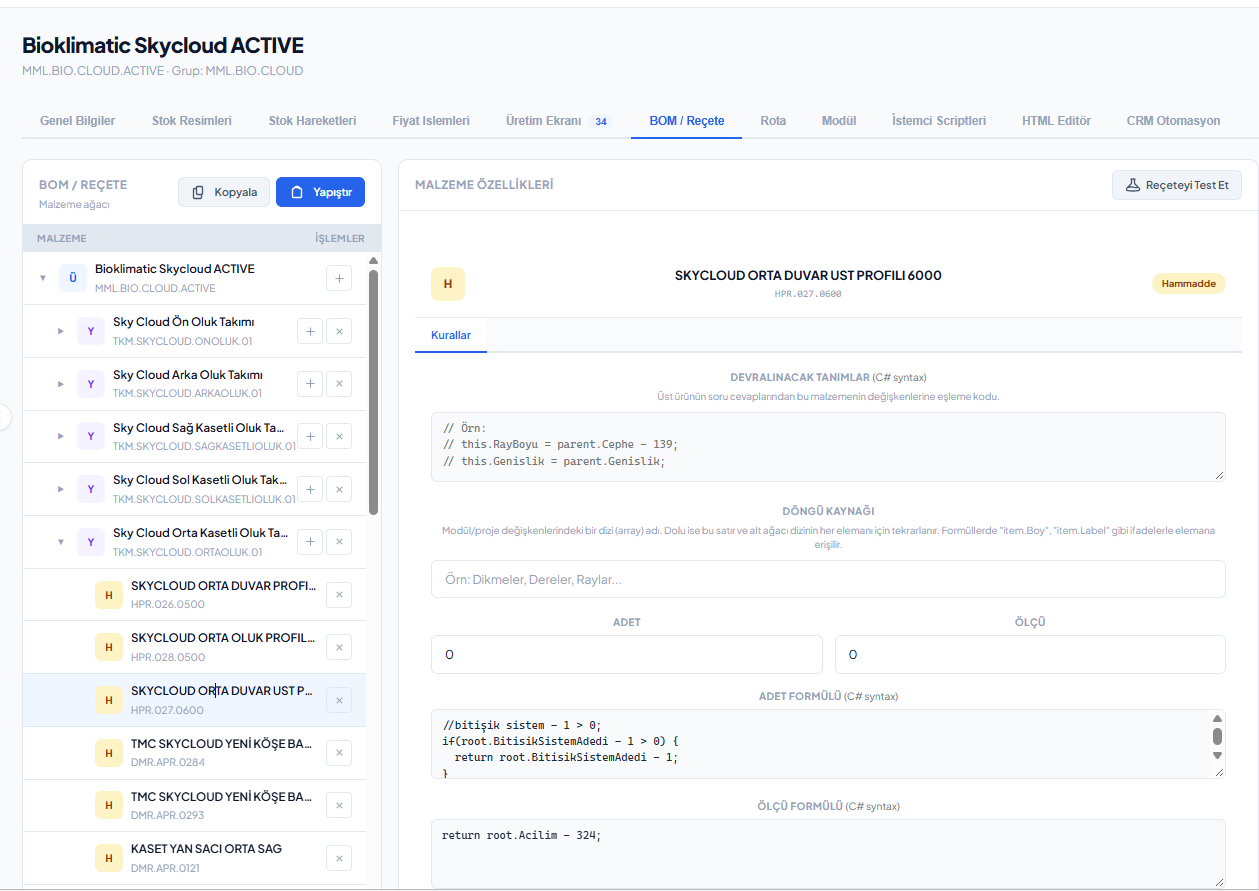This screenshot has width=1259, height=891.
Task: Expand Sky Cloud Sol Kasetli Oluk node
Action: pos(60,489)
